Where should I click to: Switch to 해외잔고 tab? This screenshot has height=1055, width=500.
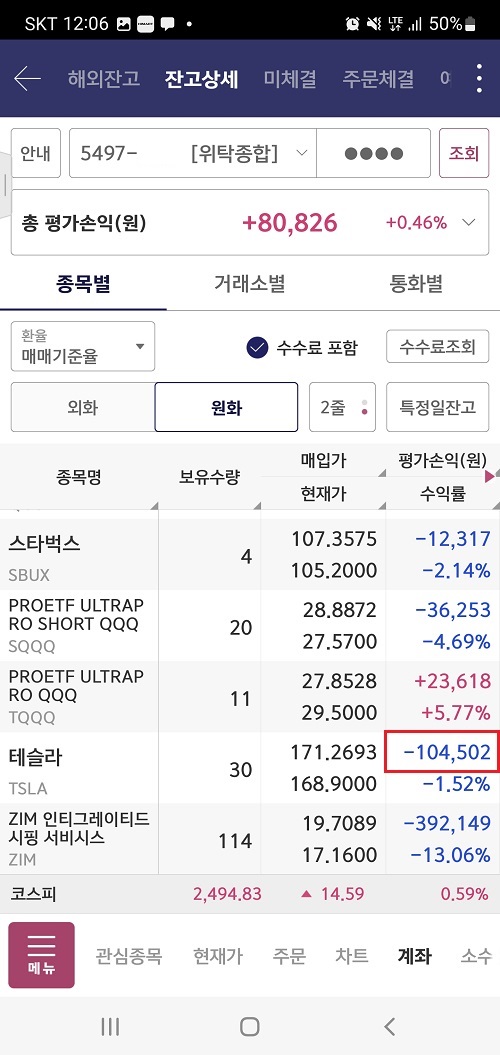tap(104, 79)
